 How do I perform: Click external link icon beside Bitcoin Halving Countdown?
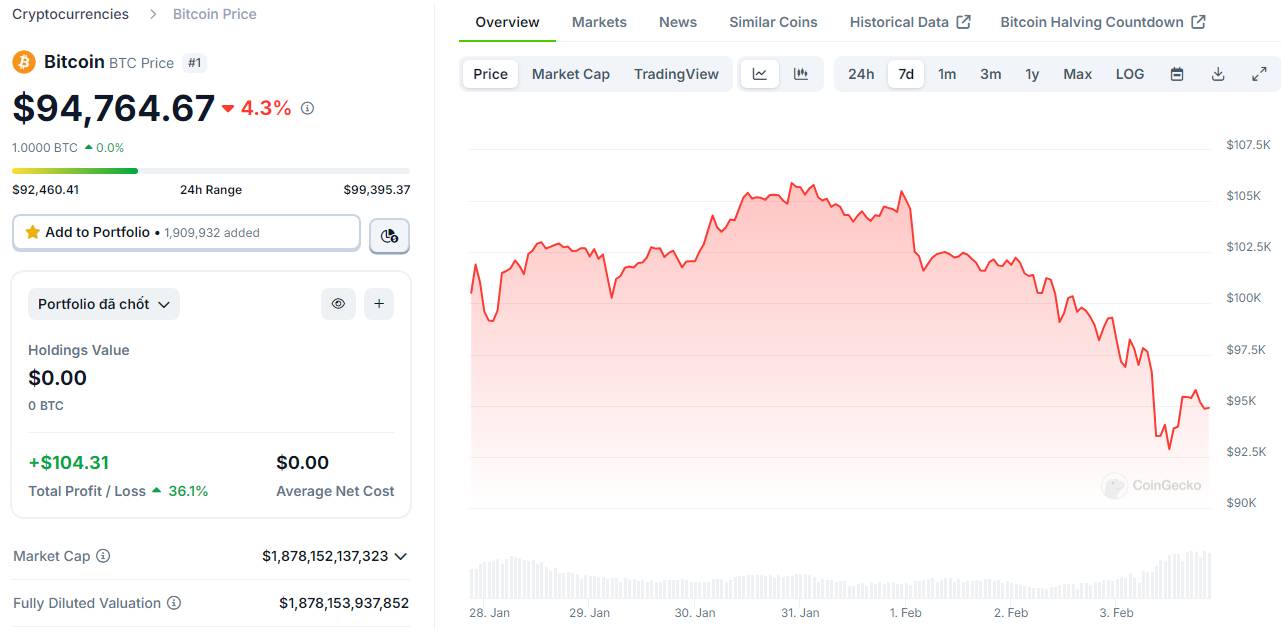coord(1198,22)
